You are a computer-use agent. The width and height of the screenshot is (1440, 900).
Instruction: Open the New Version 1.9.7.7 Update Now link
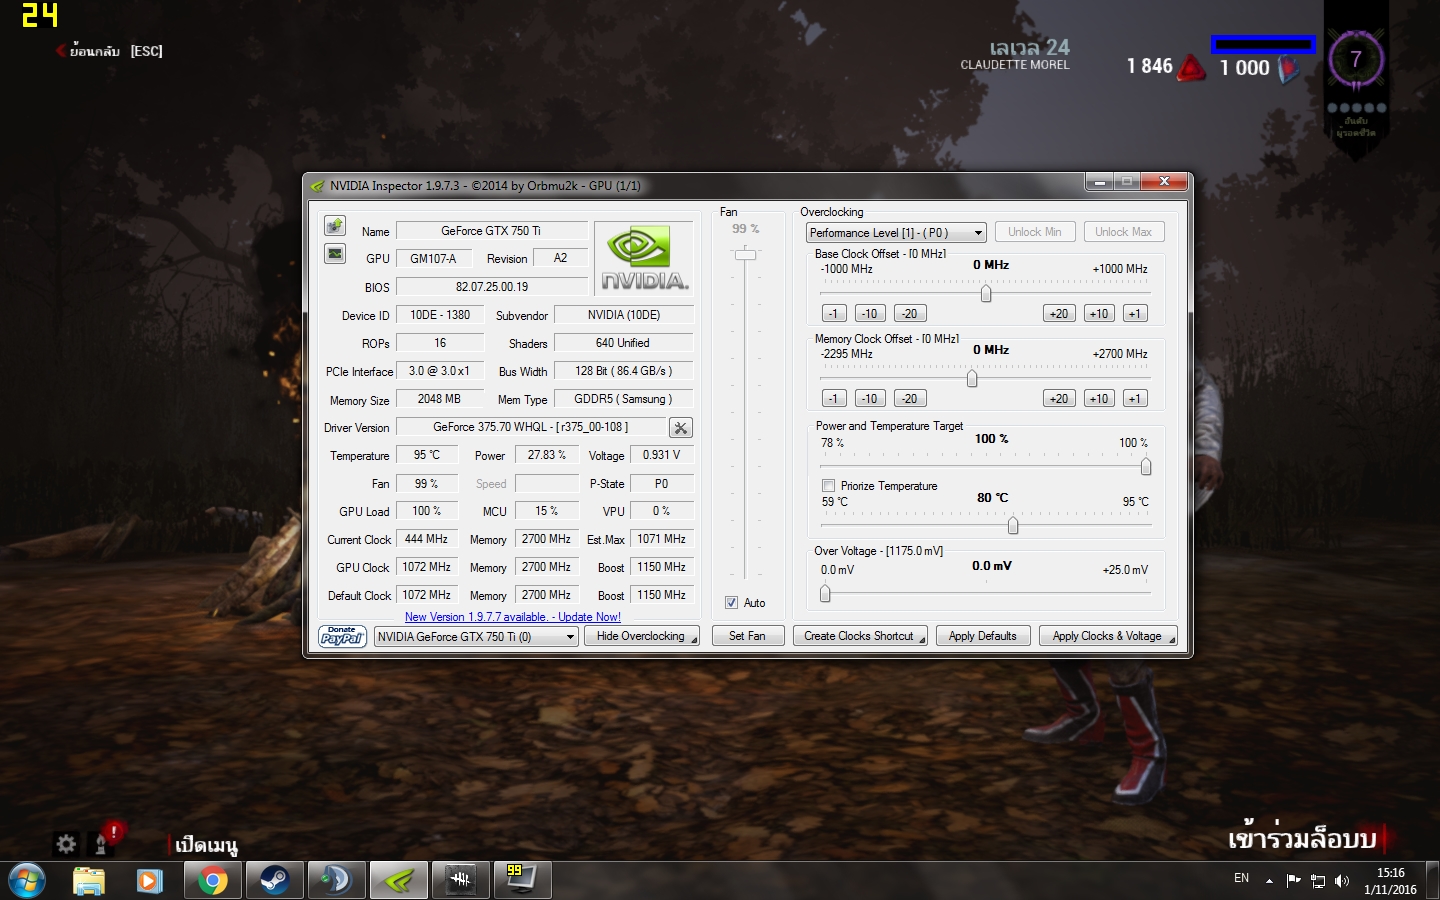coord(513,617)
